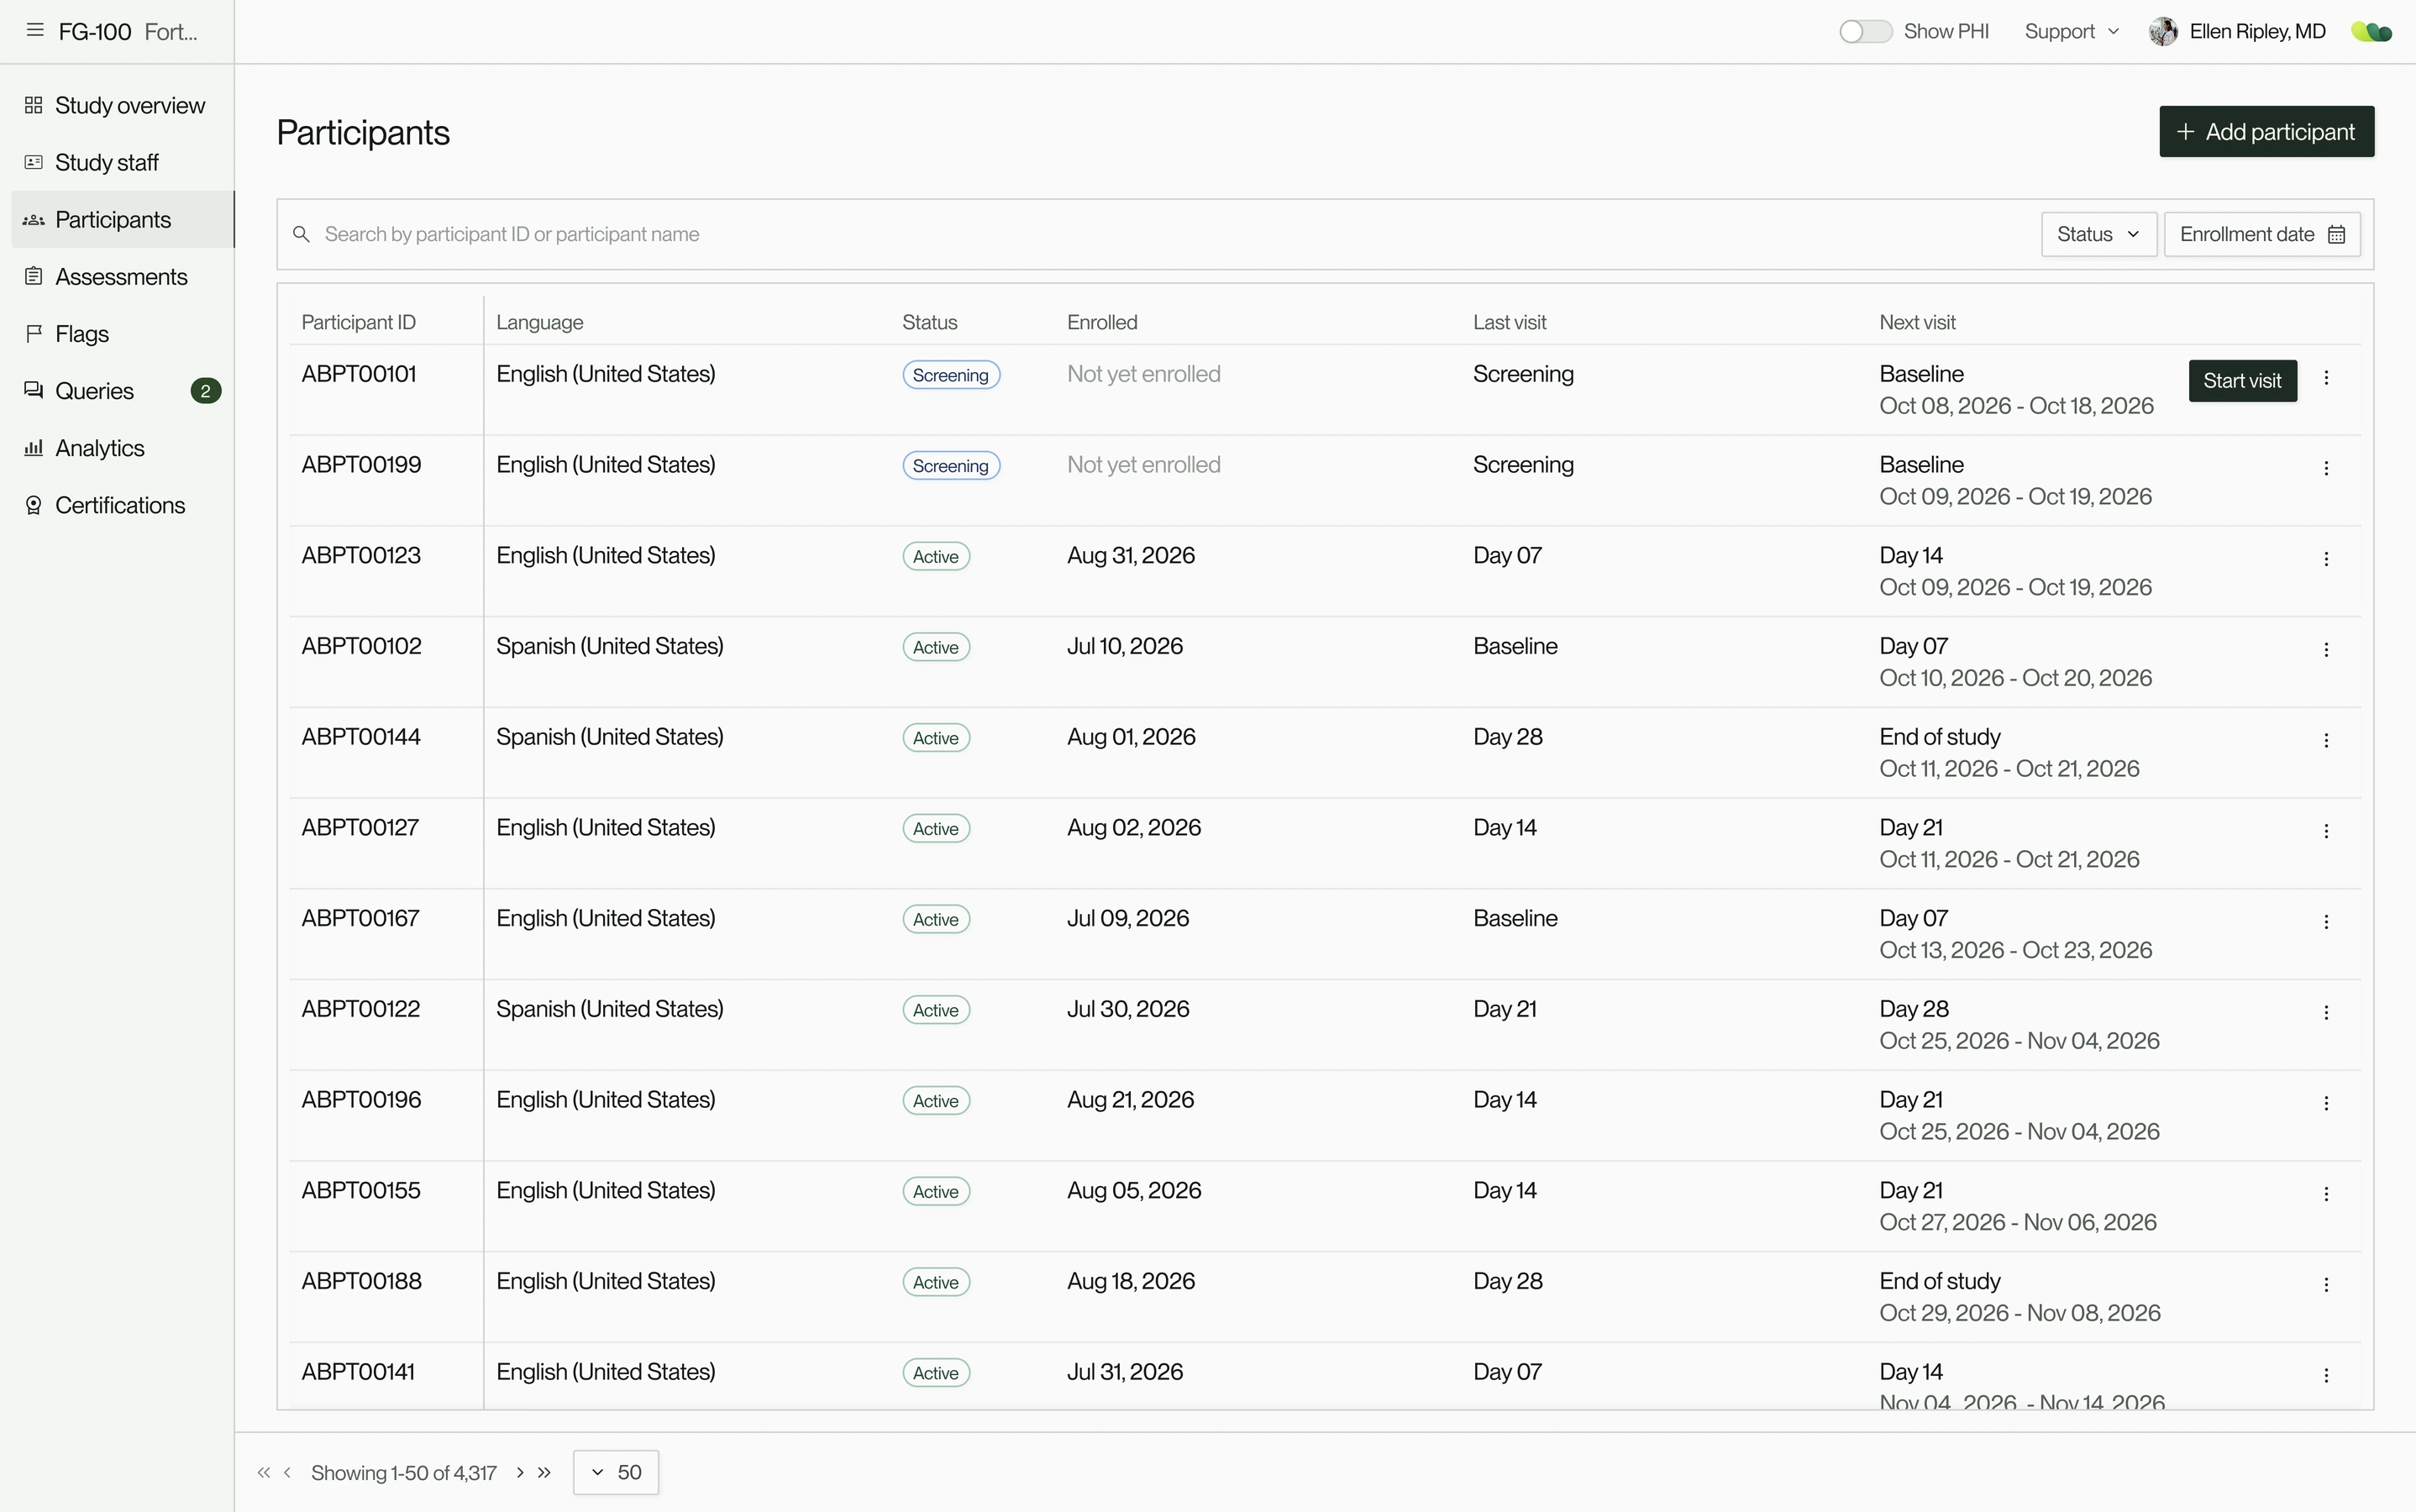Open row options for ABPT00144
2416x1512 pixels.
pos(2326,741)
